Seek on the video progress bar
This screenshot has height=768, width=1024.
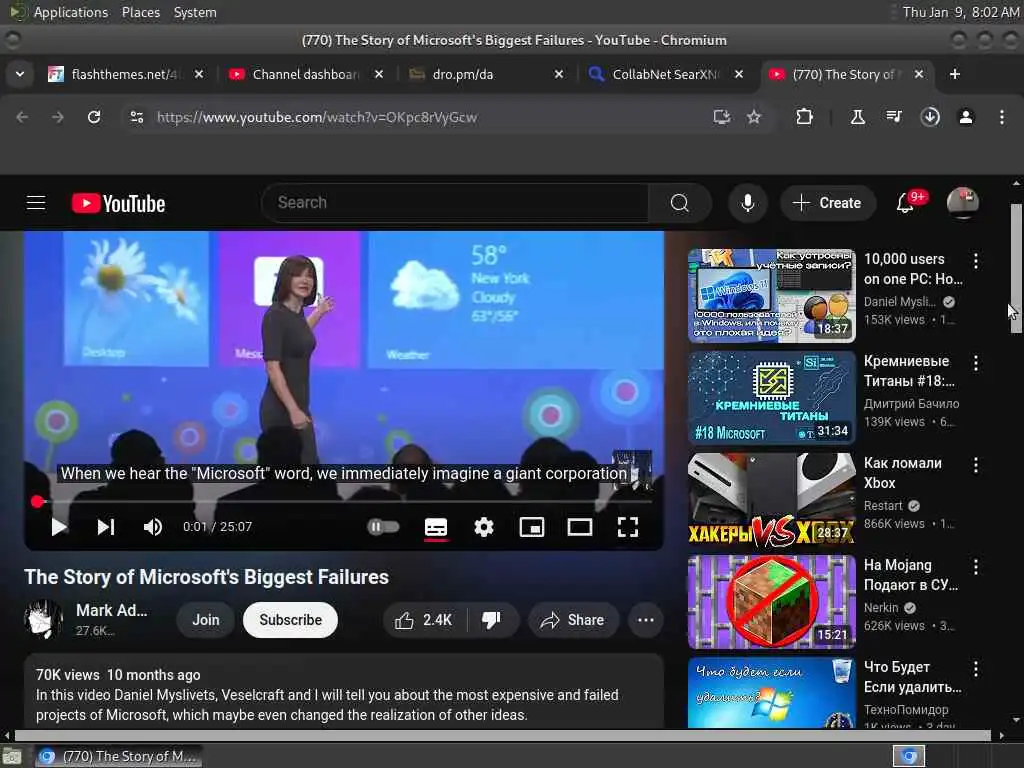(x=344, y=502)
